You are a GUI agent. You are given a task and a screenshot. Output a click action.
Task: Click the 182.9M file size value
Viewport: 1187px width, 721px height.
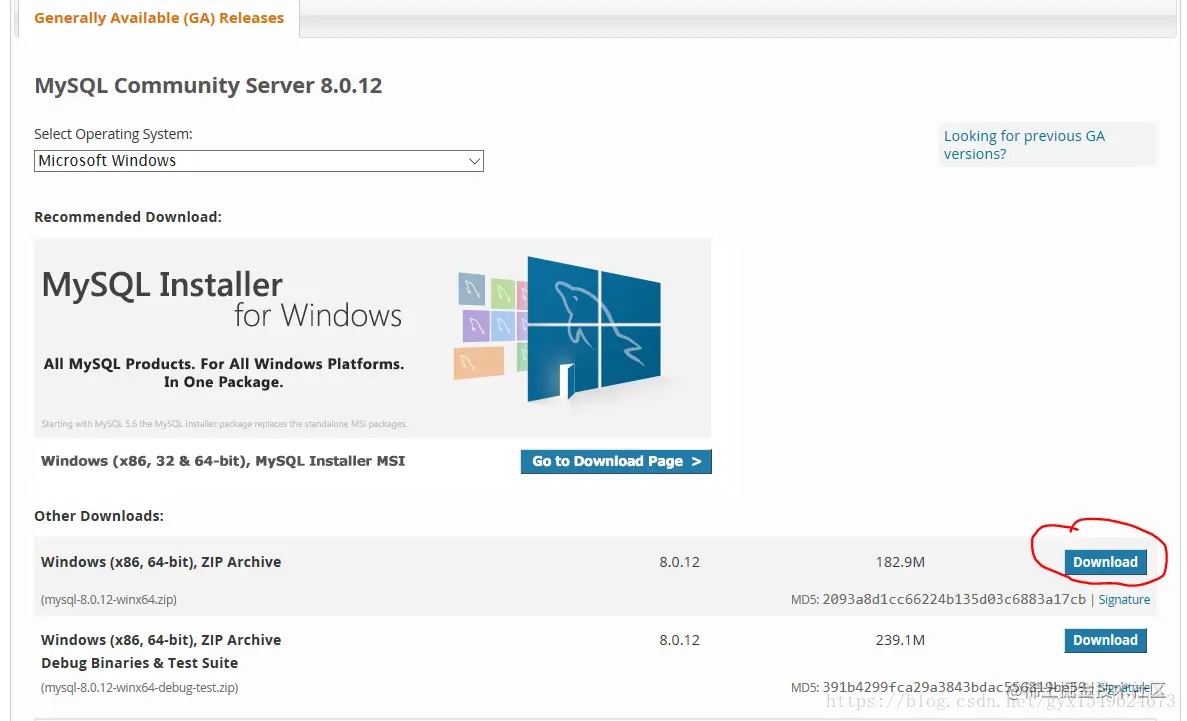point(900,562)
